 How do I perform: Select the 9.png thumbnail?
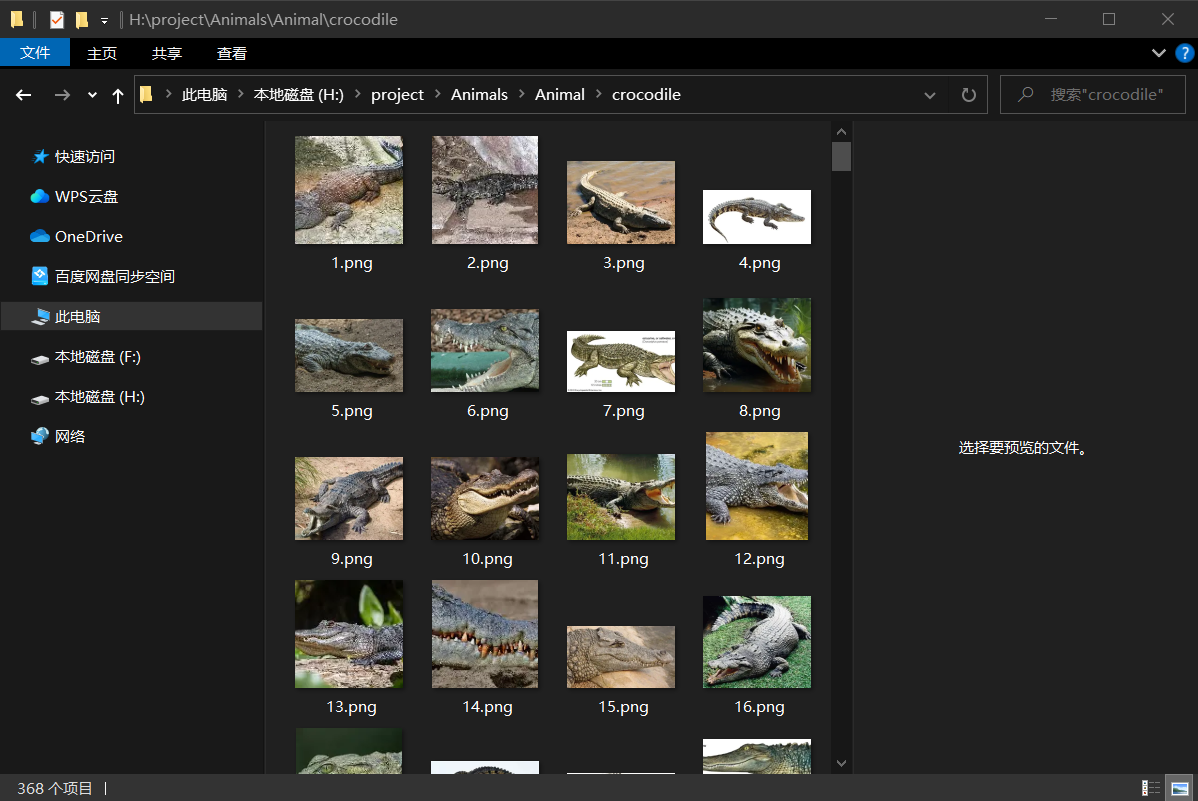tap(349, 498)
